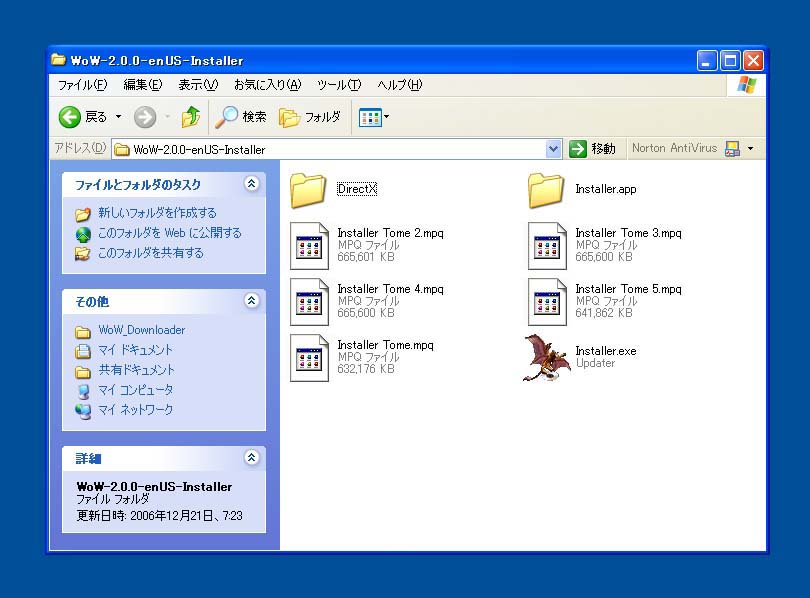
Task: Toggle the フォルダ folders pane button
Action: [310, 117]
